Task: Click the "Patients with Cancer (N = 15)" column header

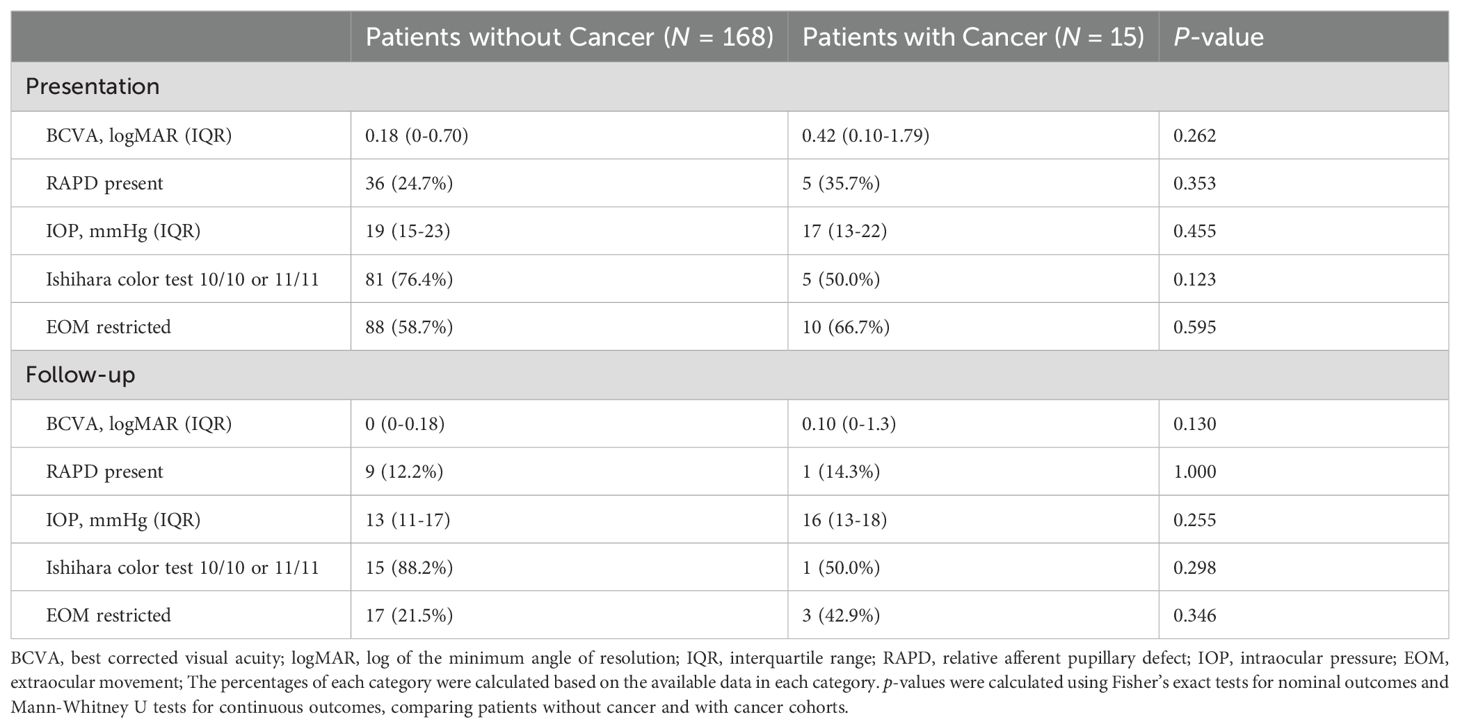Action: (972, 38)
